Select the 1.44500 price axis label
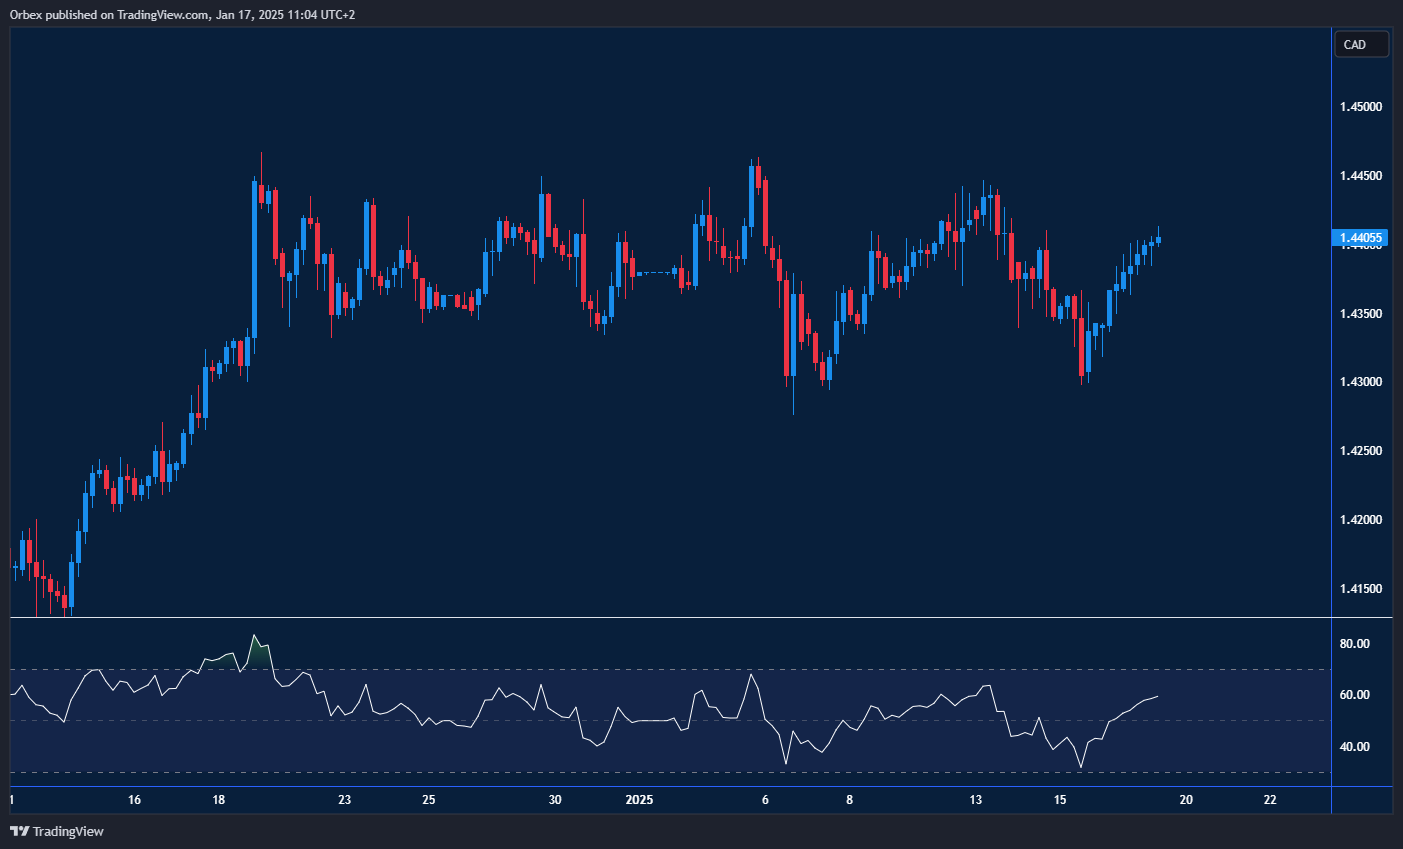 [x=1360, y=176]
